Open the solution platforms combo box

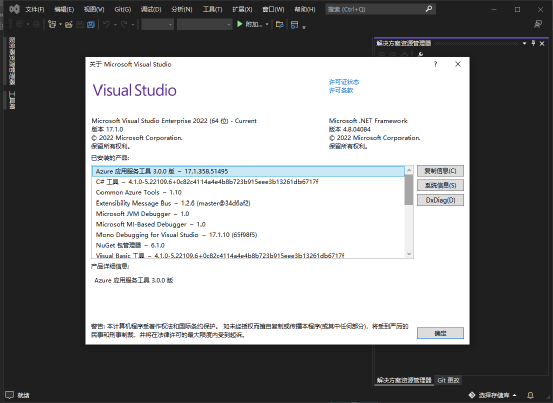[205, 24]
